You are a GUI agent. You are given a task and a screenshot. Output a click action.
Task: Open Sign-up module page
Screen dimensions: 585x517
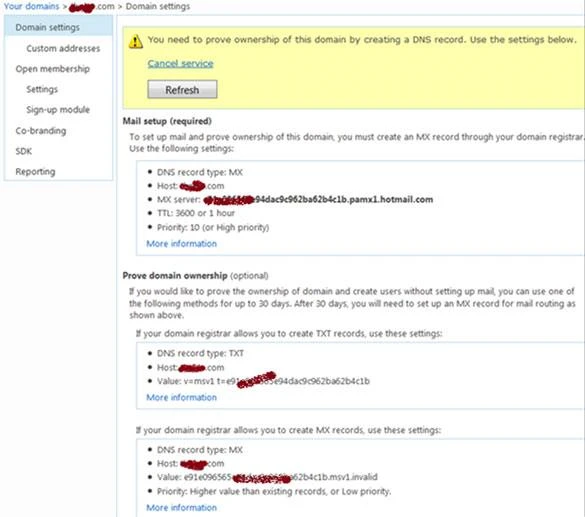pos(58,109)
